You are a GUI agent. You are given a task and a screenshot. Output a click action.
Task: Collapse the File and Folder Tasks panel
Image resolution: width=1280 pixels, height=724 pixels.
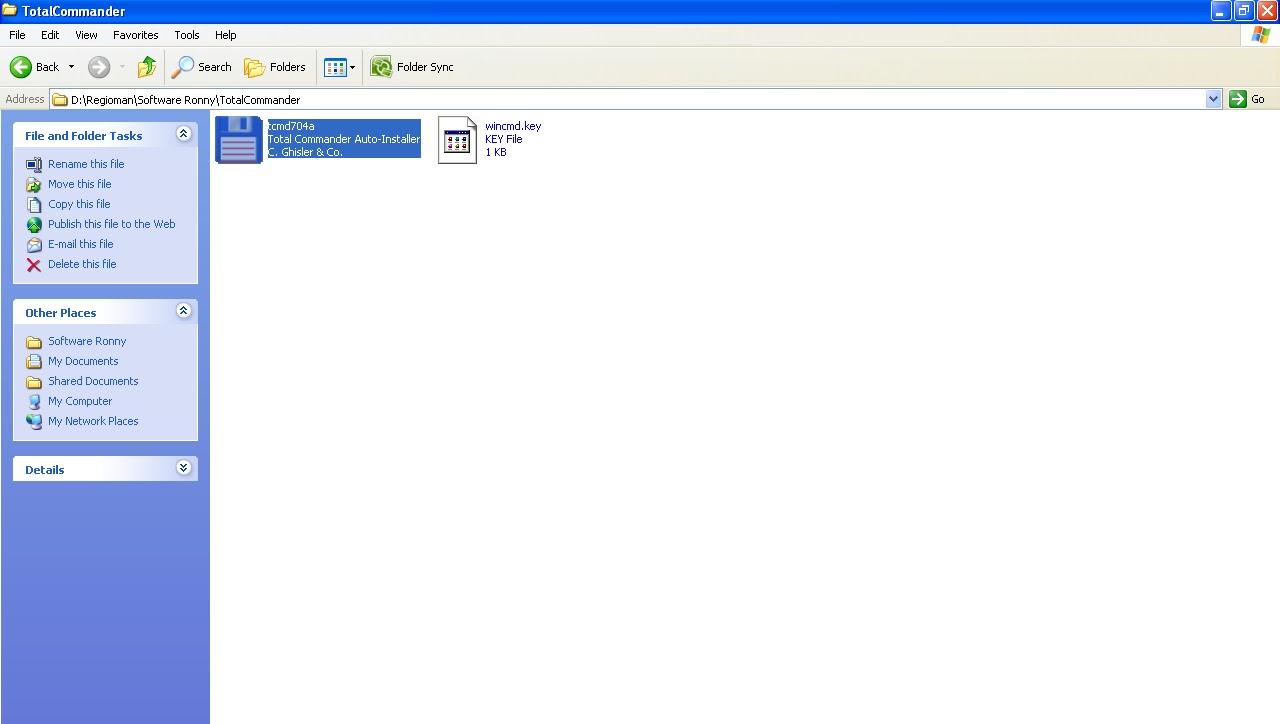click(x=183, y=133)
